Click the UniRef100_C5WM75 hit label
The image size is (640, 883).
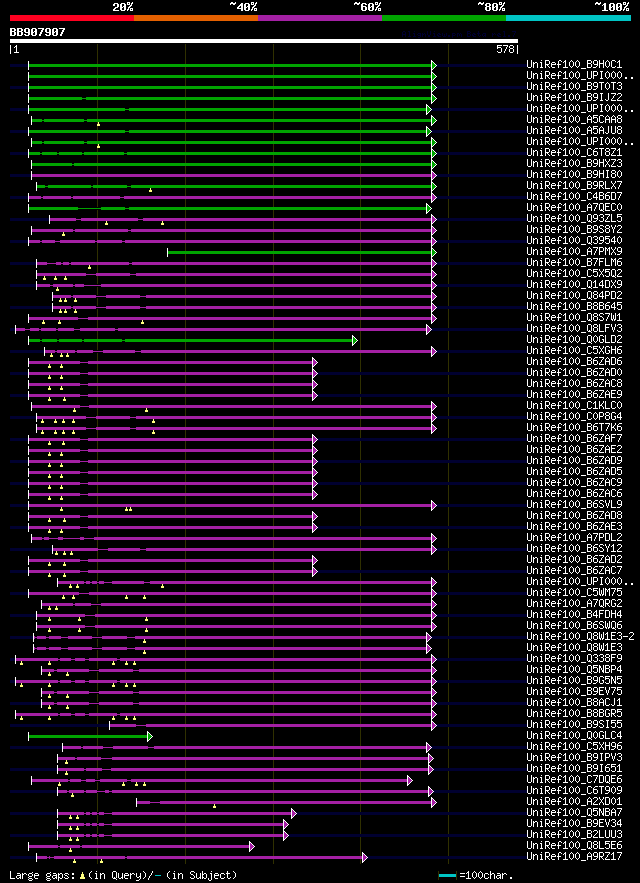574,592
